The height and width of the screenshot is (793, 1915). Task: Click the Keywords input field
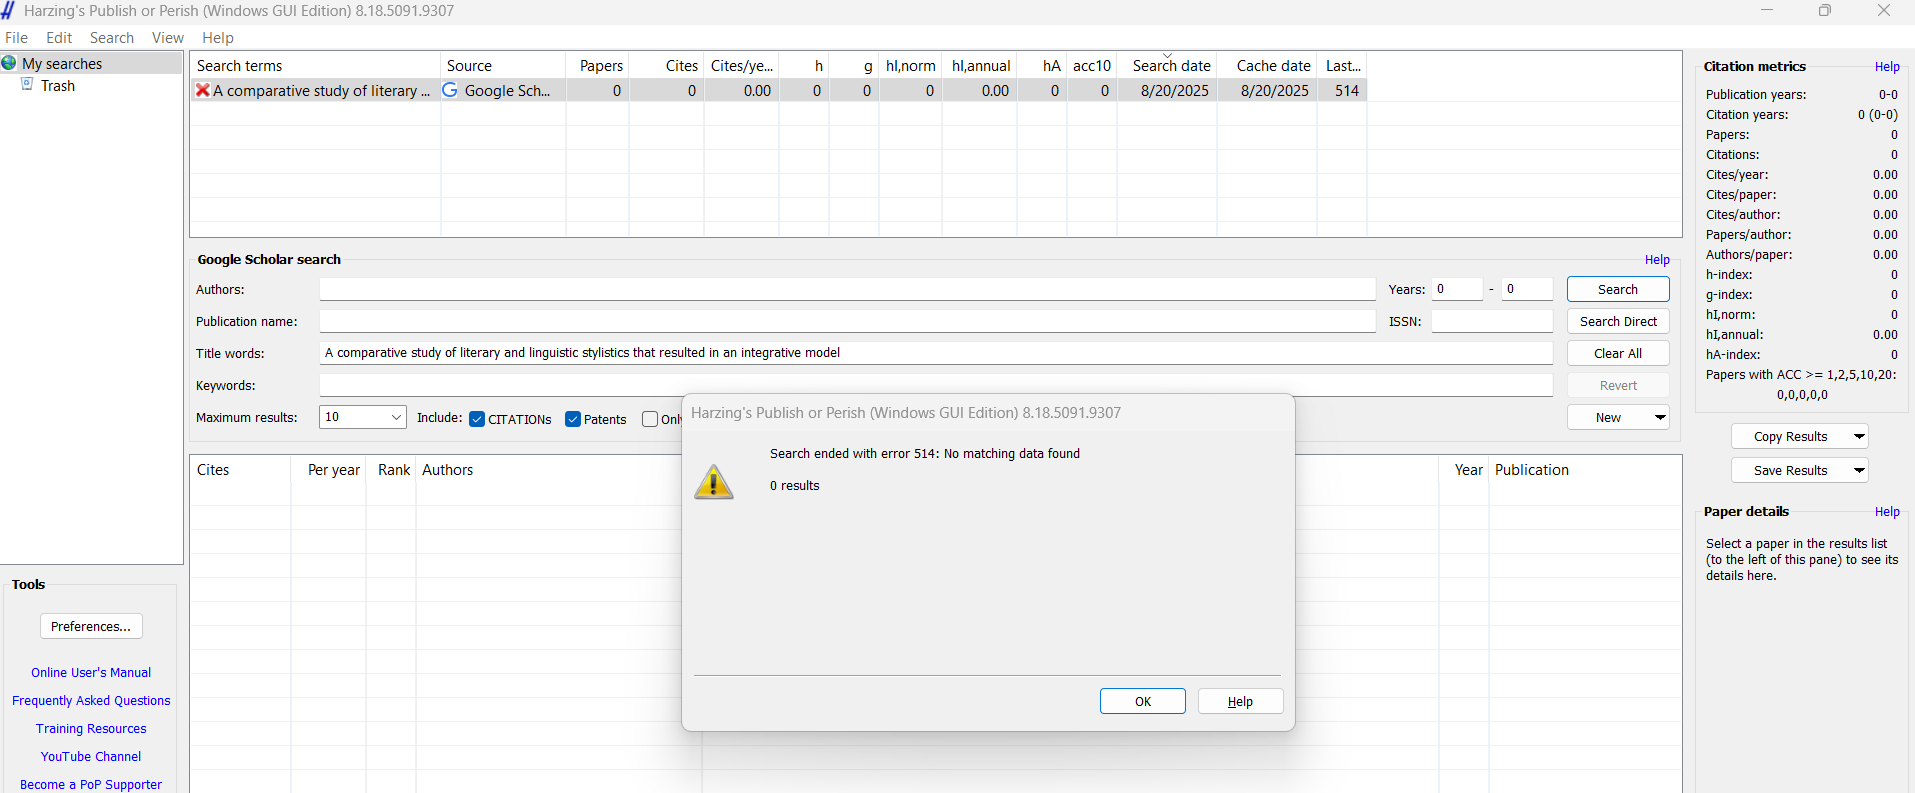pyautogui.click(x=936, y=385)
